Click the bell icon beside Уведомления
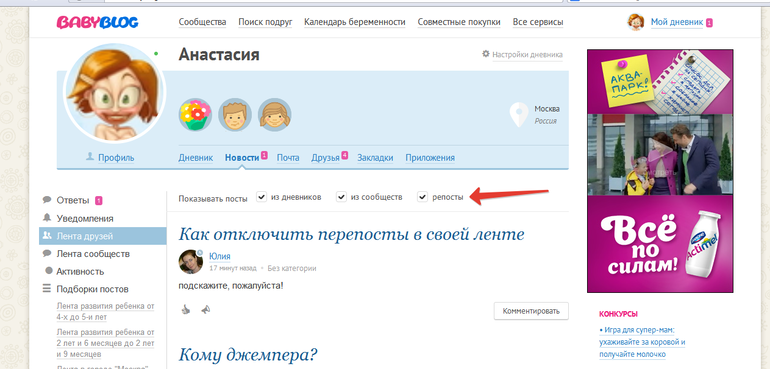Image resolution: width=770 pixels, height=369 pixels. tap(47, 218)
